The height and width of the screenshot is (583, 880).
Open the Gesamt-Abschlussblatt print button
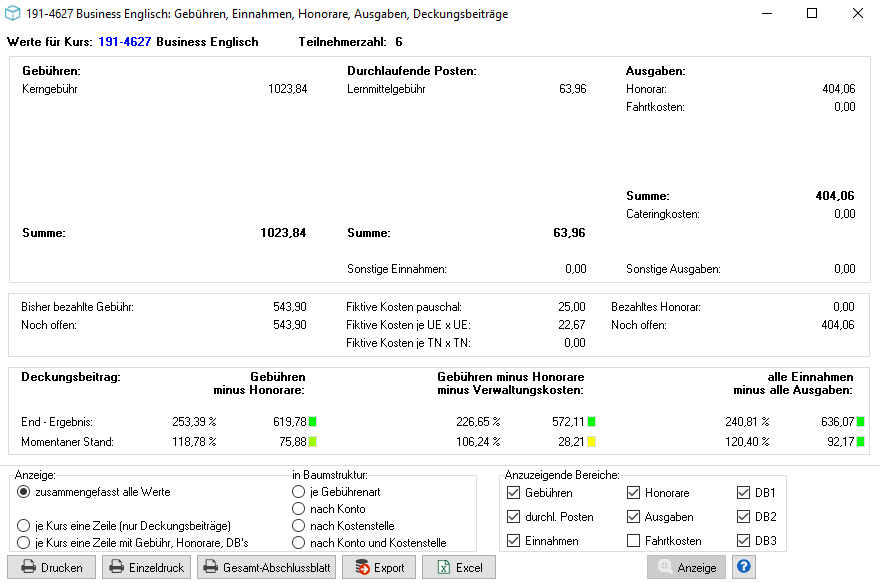tap(267, 567)
